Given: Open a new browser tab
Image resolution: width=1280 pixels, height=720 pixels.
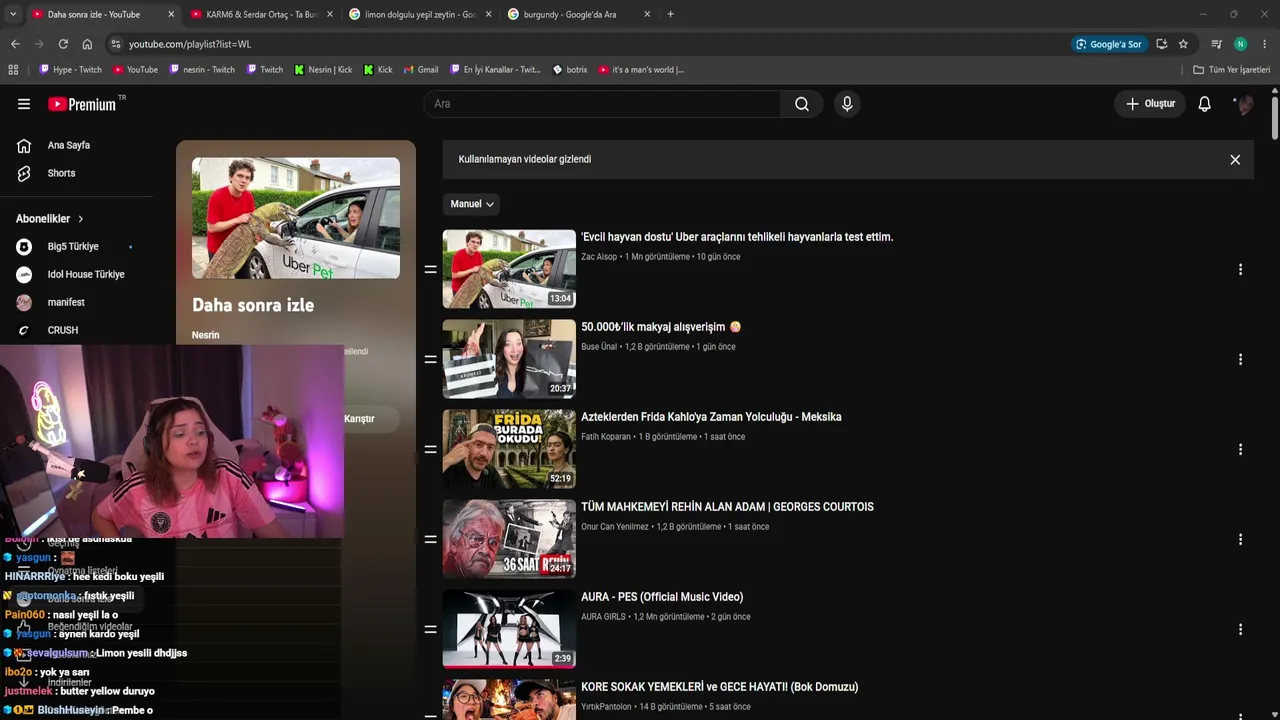Looking at the screenshot, I should pyautogui.click(x=670, y=14).
